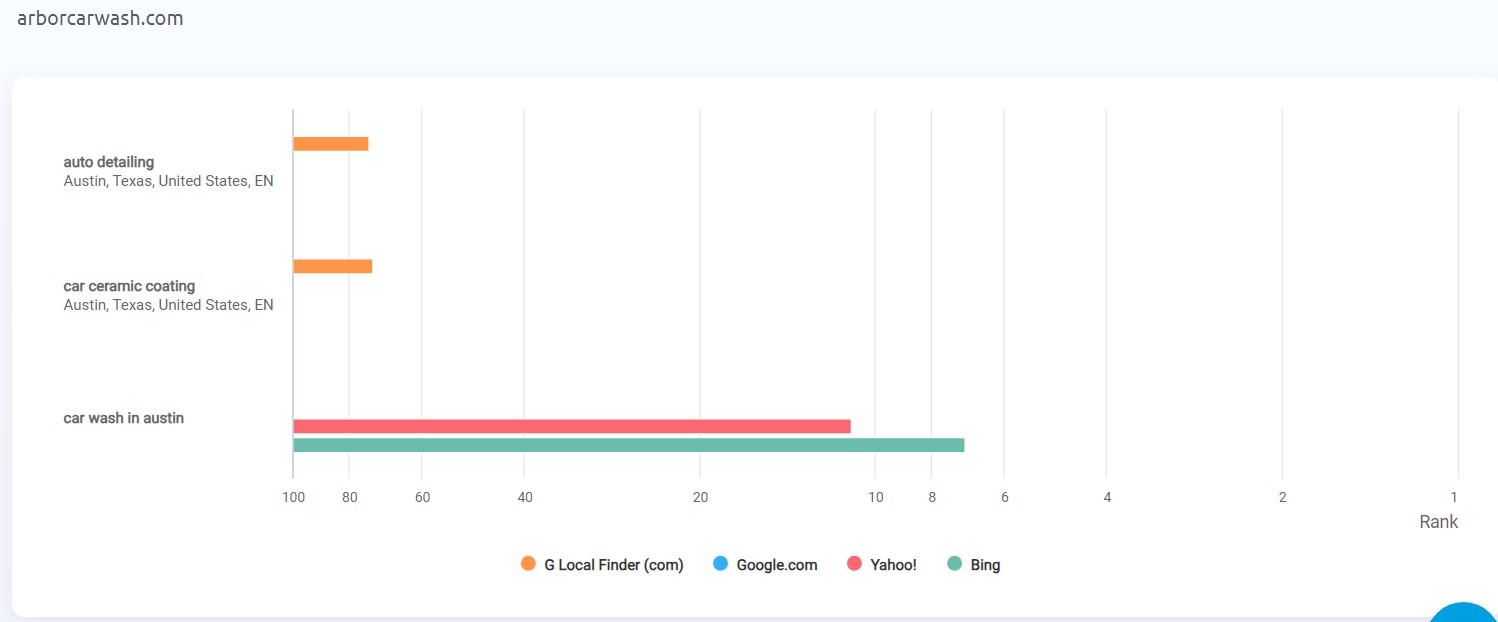Toggle the Bing legend series

click(x=973, y=564)
